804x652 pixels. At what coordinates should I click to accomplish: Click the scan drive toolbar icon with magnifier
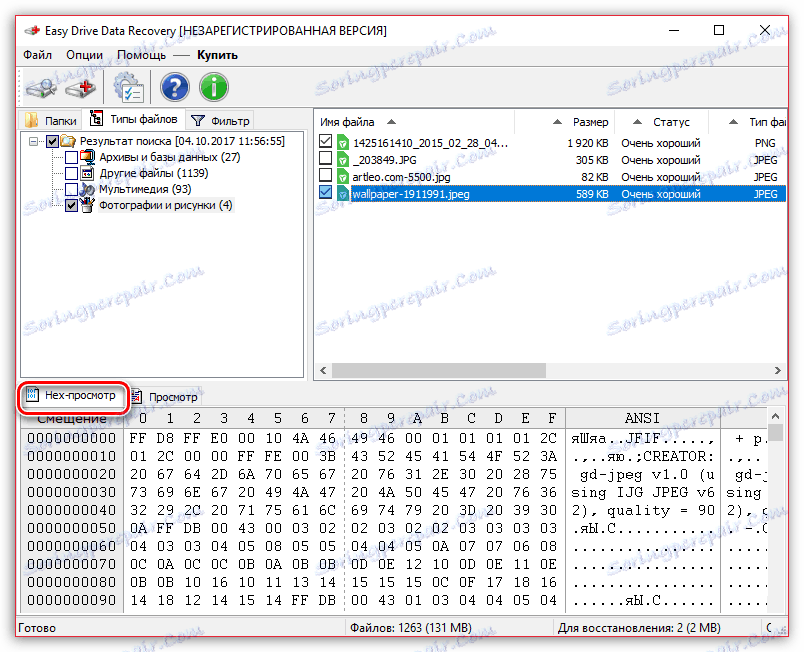pos(41,88)
